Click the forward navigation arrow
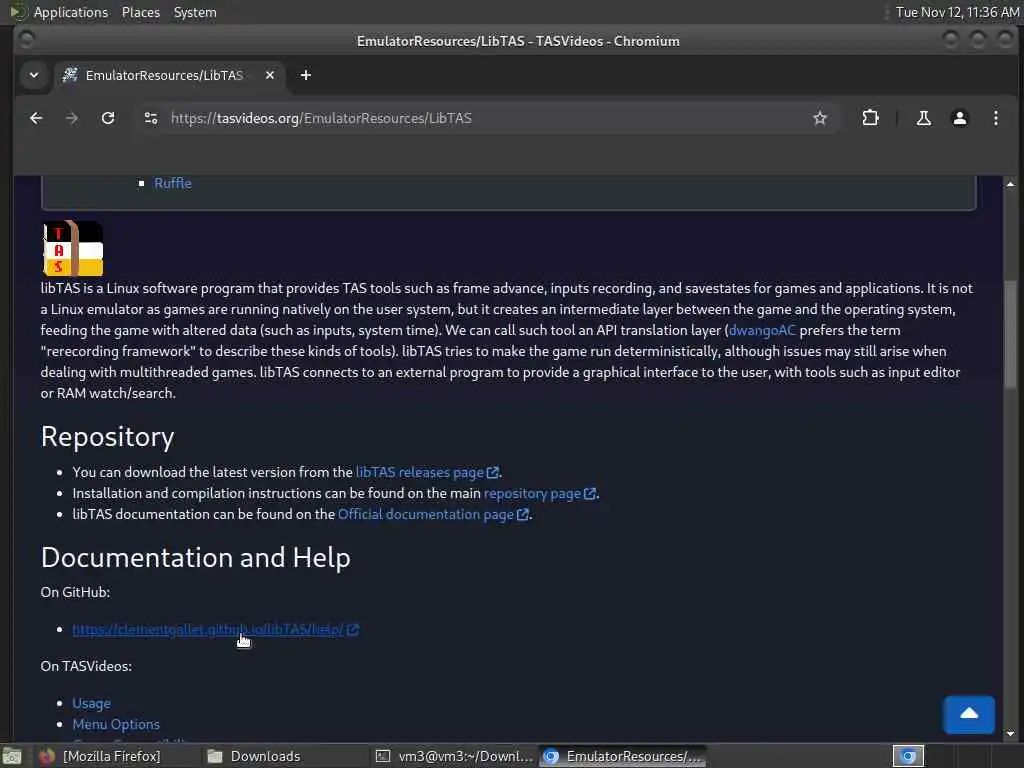Screen dimensions: 1024x768 coord(72,118)
